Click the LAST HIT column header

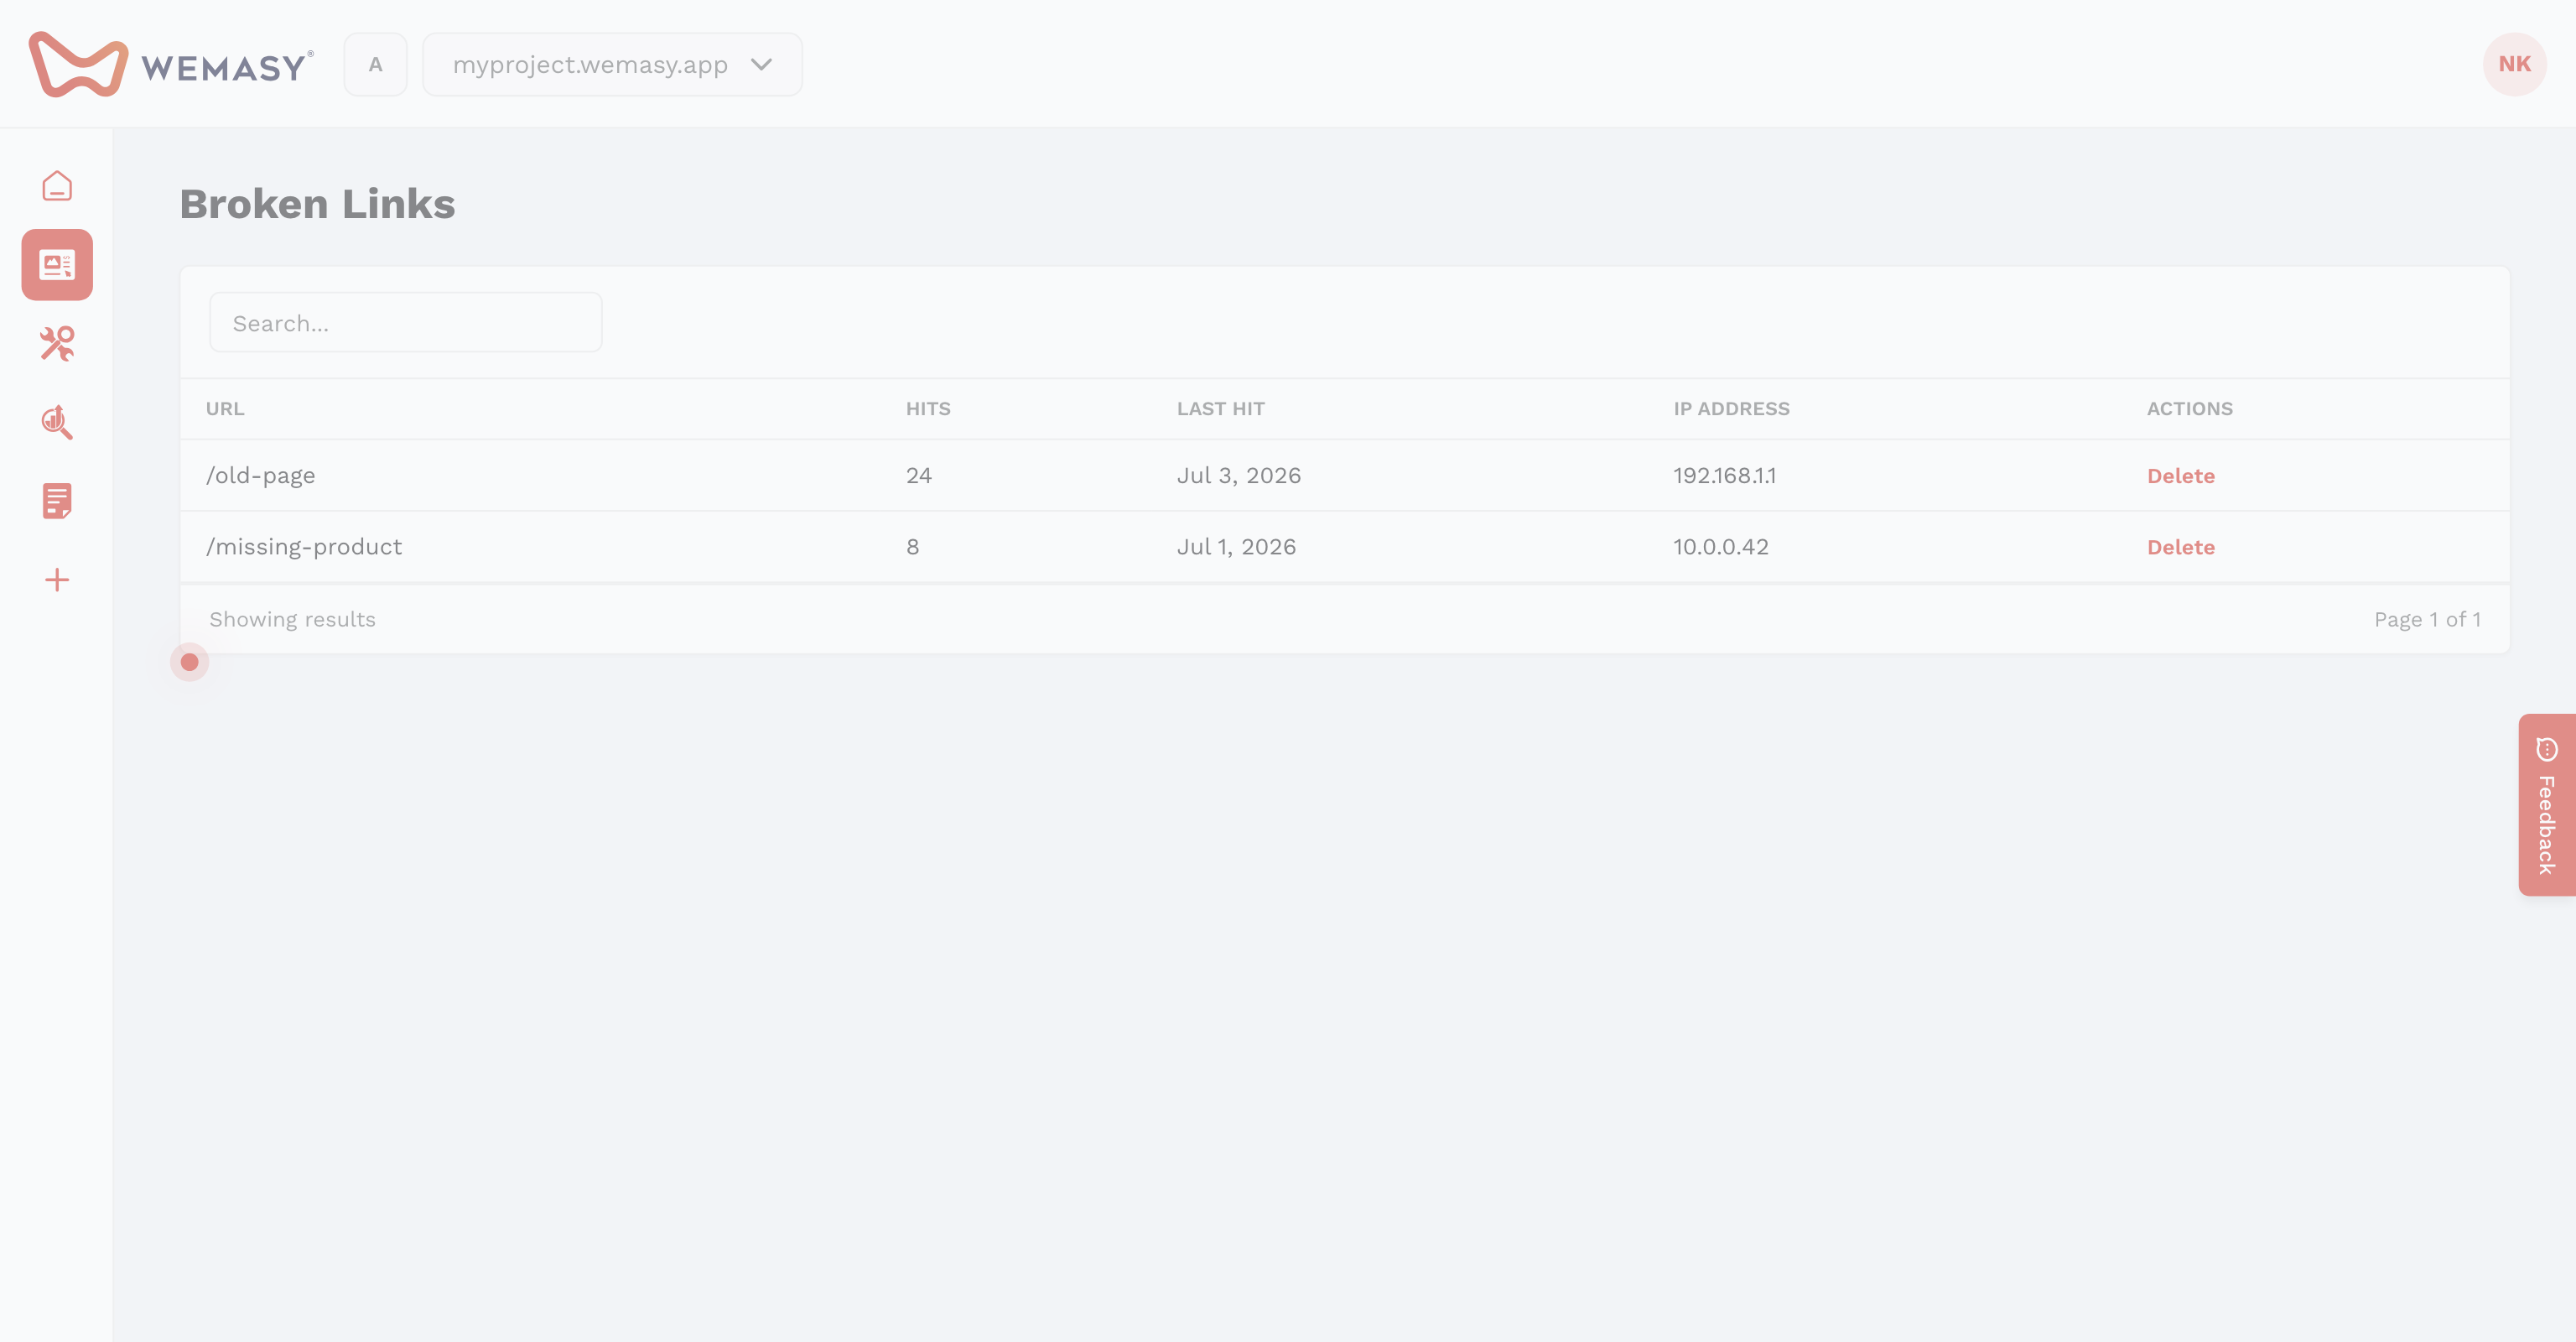point(1220,409)
